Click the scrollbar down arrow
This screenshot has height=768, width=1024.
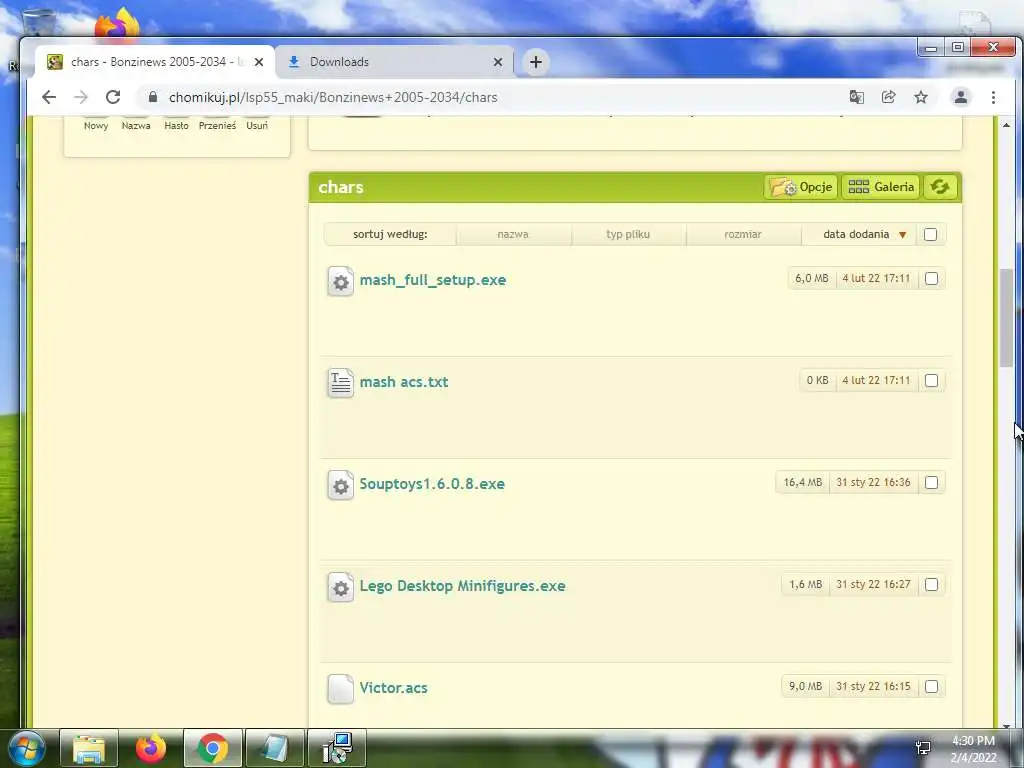pyautogui.click(x=1006, y=725)
